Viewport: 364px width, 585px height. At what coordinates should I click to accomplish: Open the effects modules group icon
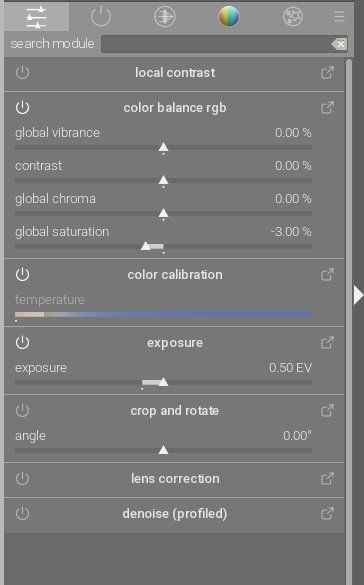pos(293,17)
